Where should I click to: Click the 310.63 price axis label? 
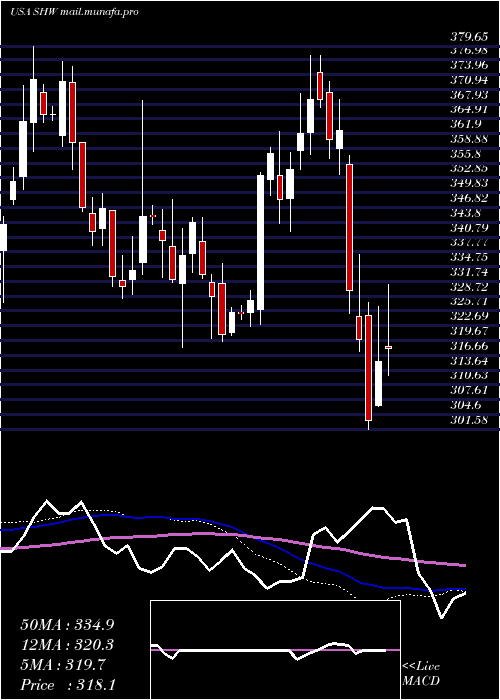pos(468,375)
